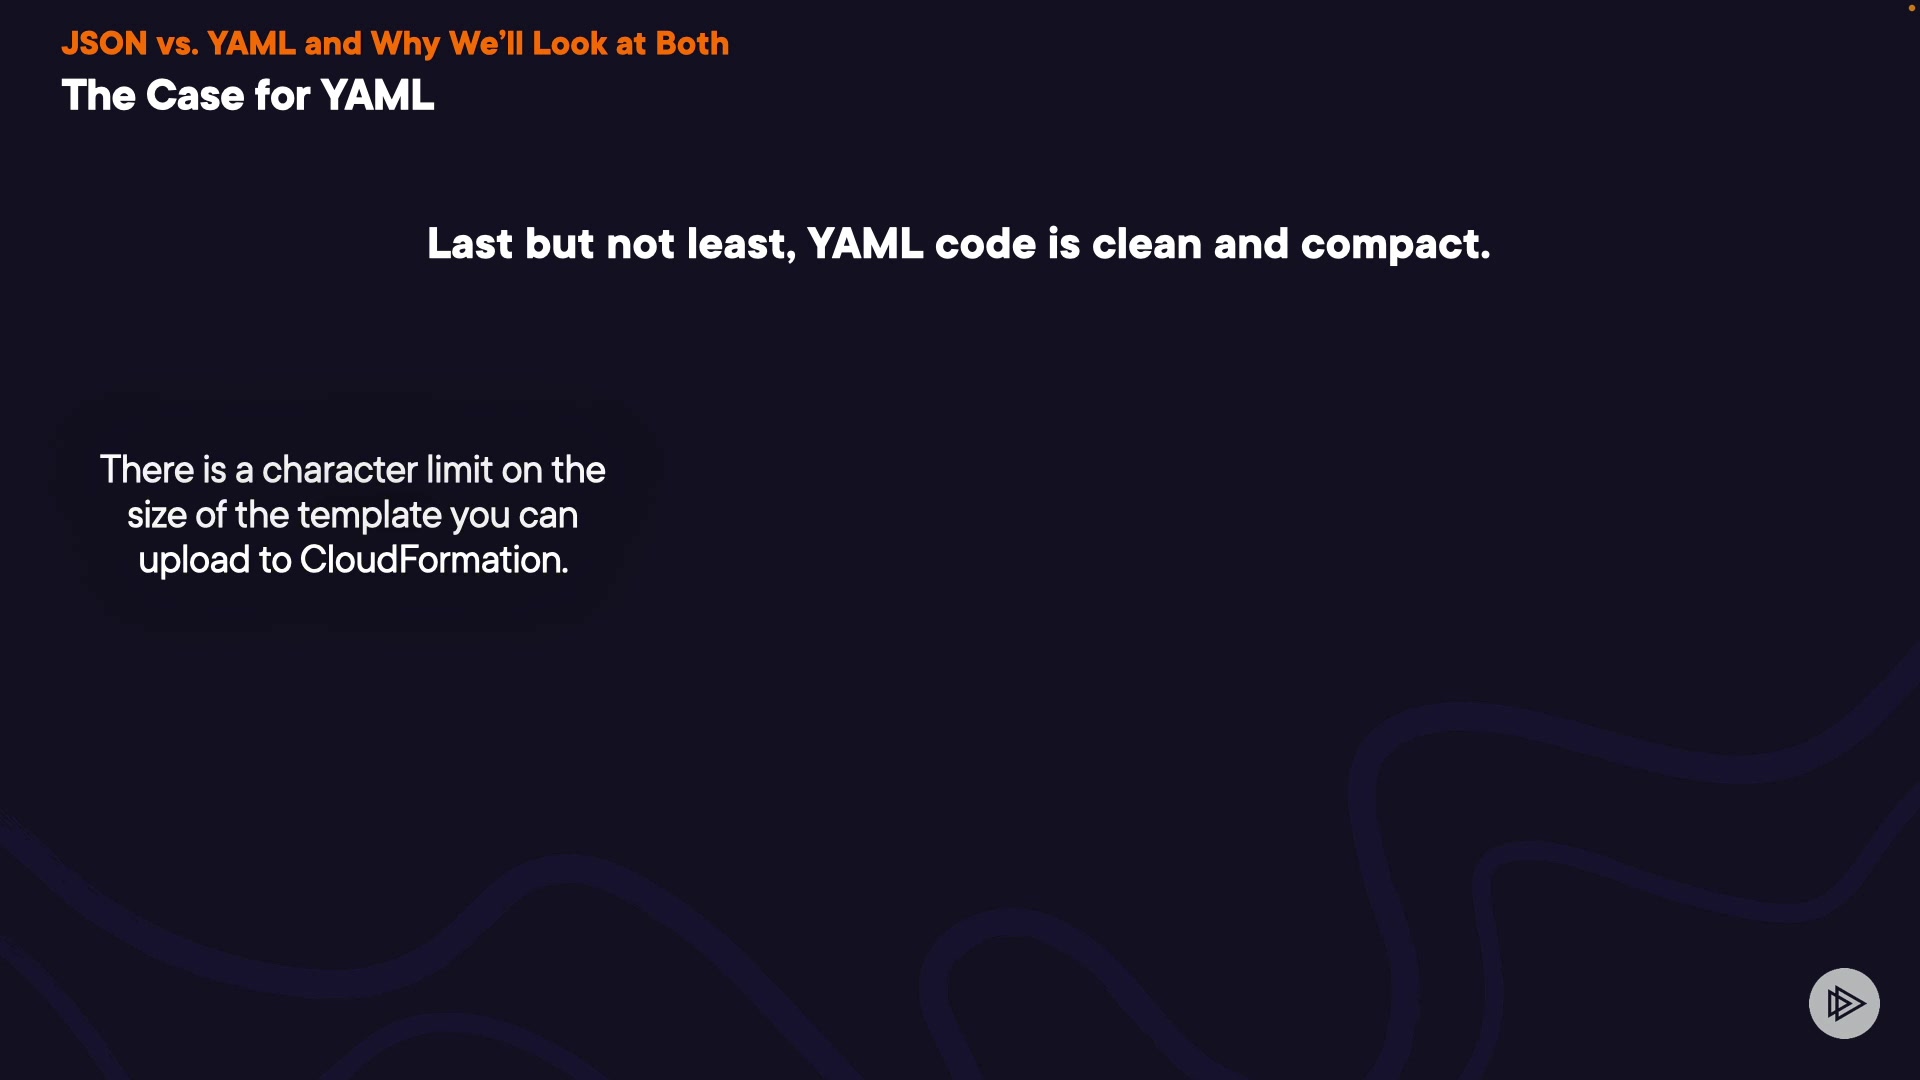The width and height of the screenshot is (1920, 1080).
Task: Click the word 'code' in the headline
Action: [984, 244]
